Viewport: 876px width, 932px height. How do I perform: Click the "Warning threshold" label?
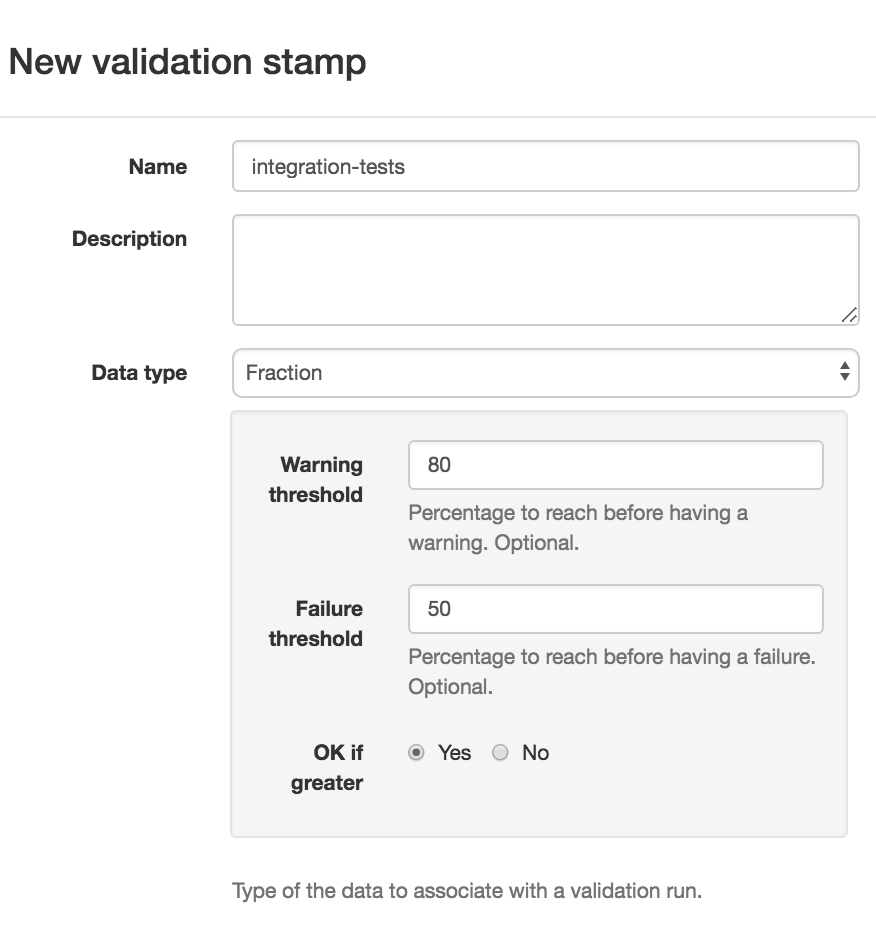(316, 479)
